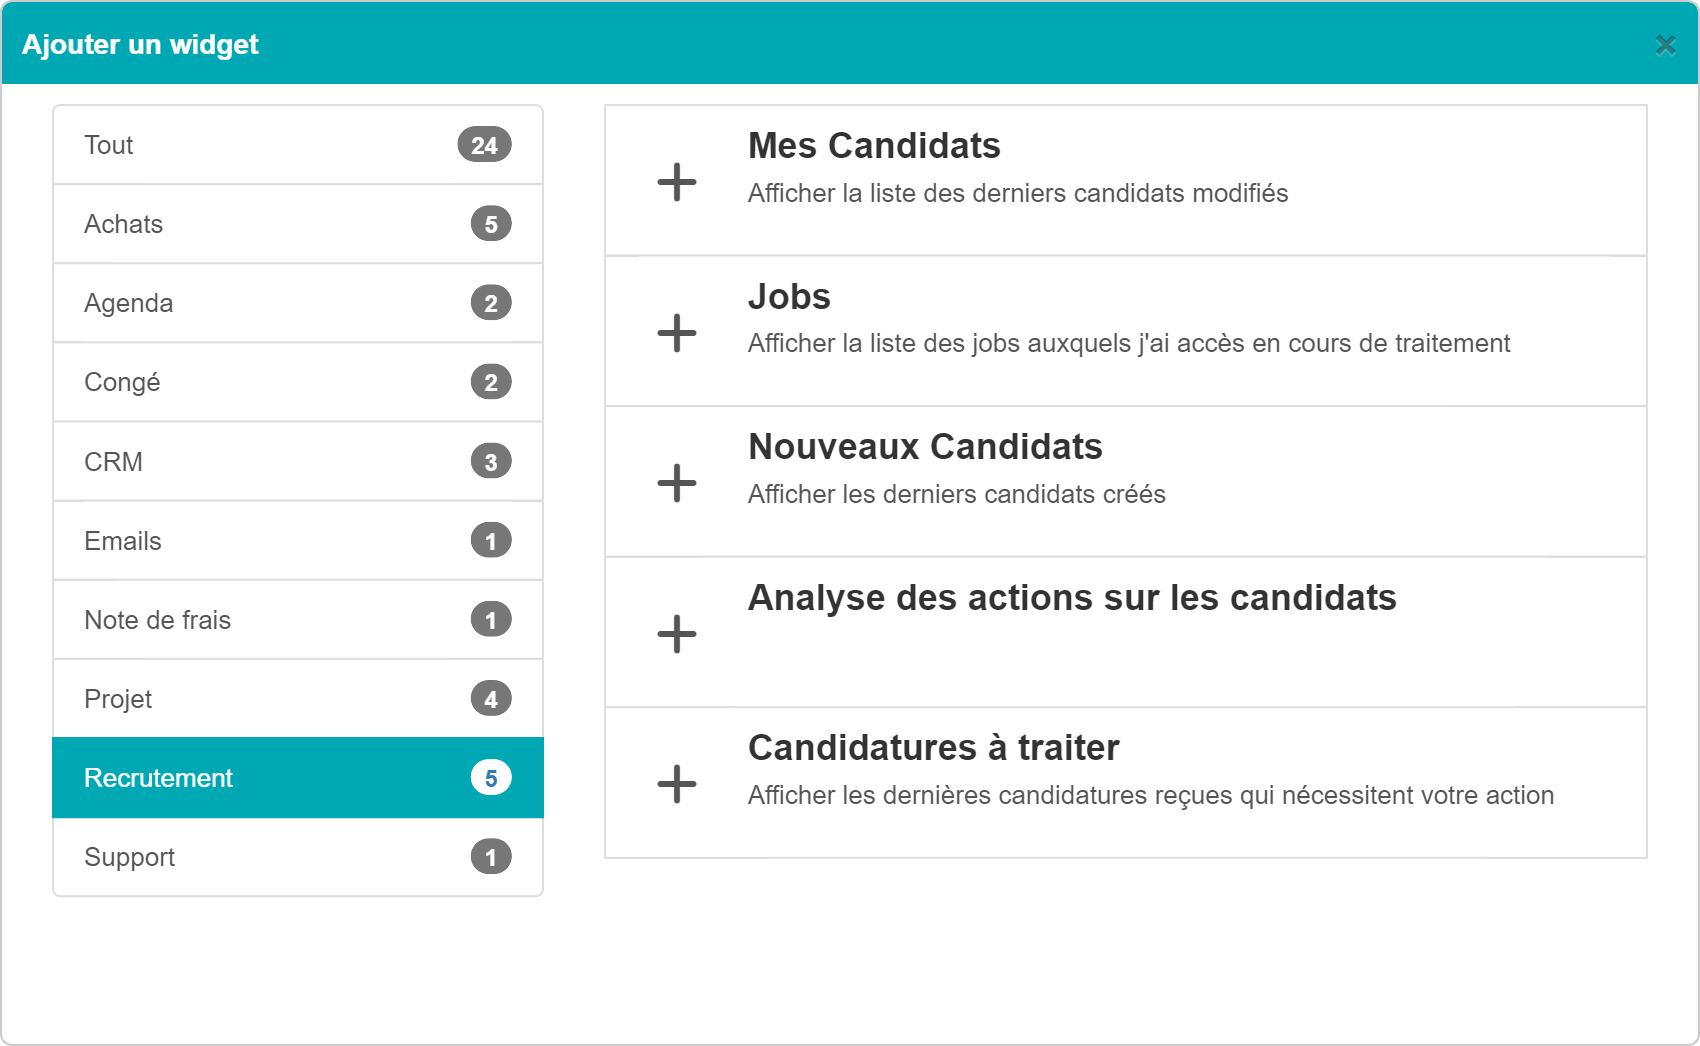
Task: Add the Jobs widget plus icon
Action: pyautogui.click(x=677, y=333)
